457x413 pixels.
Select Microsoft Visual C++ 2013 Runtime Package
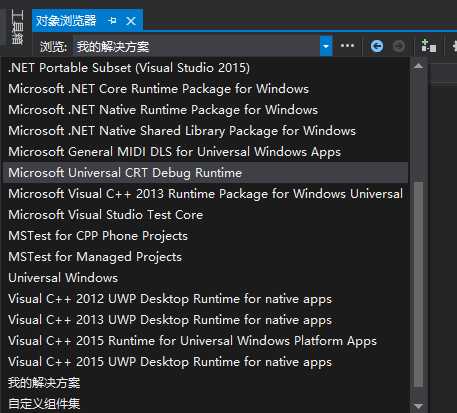(205, 194)
